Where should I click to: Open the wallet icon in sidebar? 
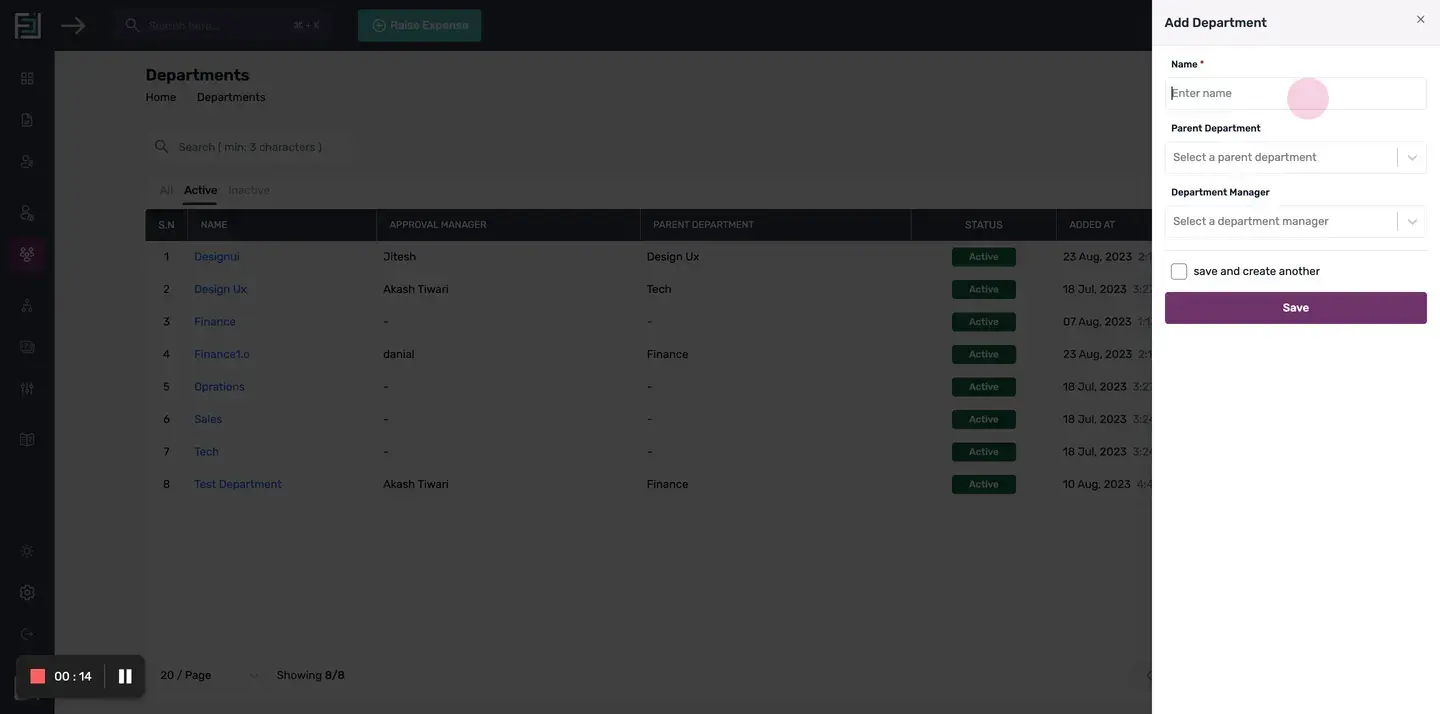pyautogui.click(x=27, y=347)
